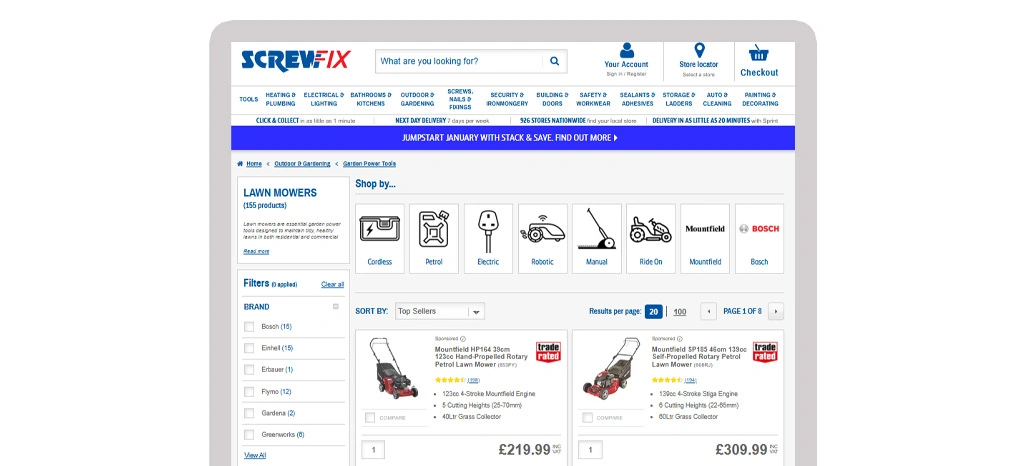Open the Bathrooms & Kitchens menu
The height and width of the screenshot is (466, 1026).
[371, 99]
